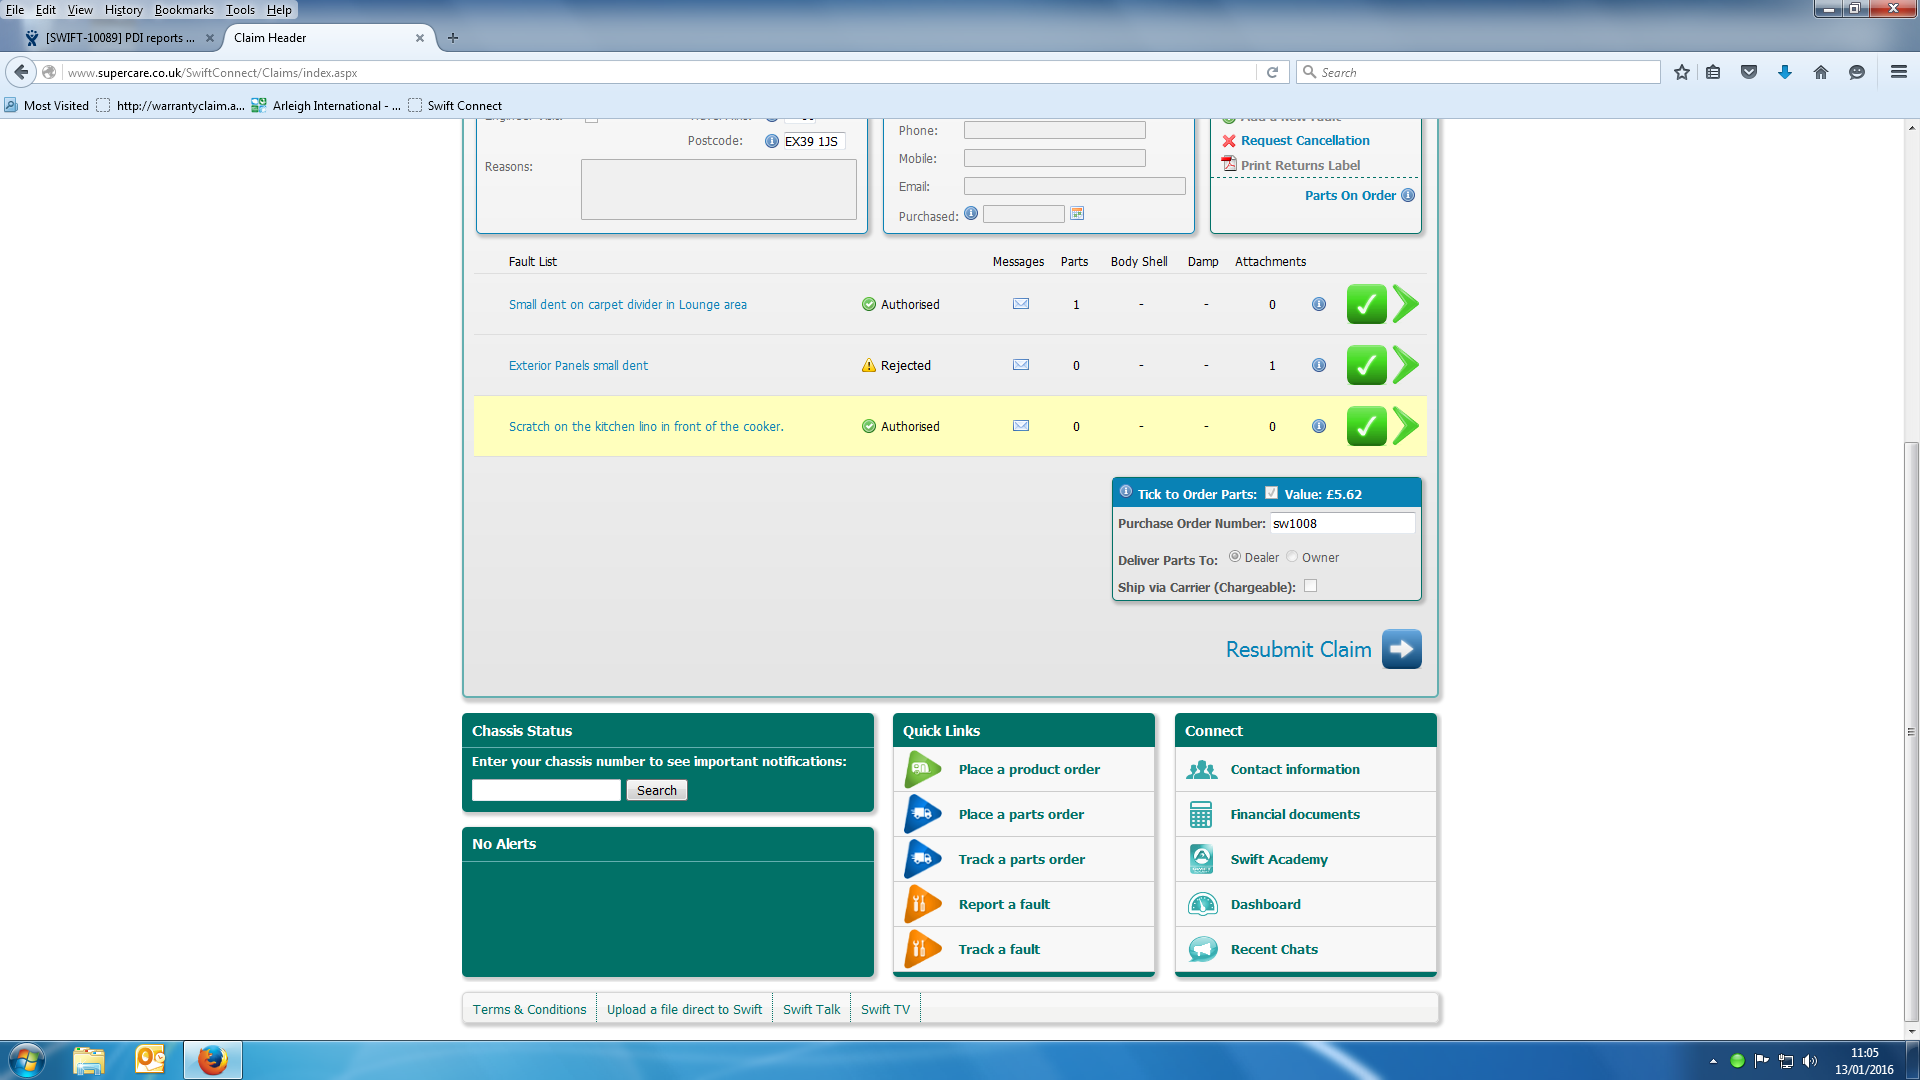1920x1080 pixels.
Task: Click the Resubmit Claim arrow button
Action: (x=1401, y=649)
